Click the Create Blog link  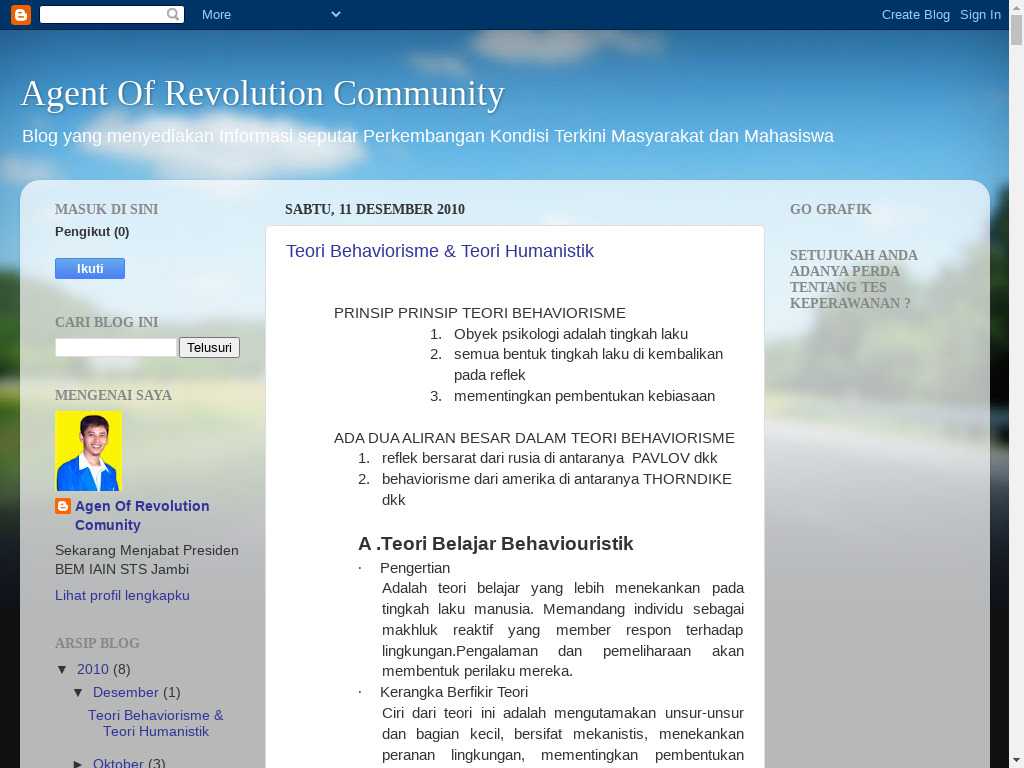click(x=915, y=14)
